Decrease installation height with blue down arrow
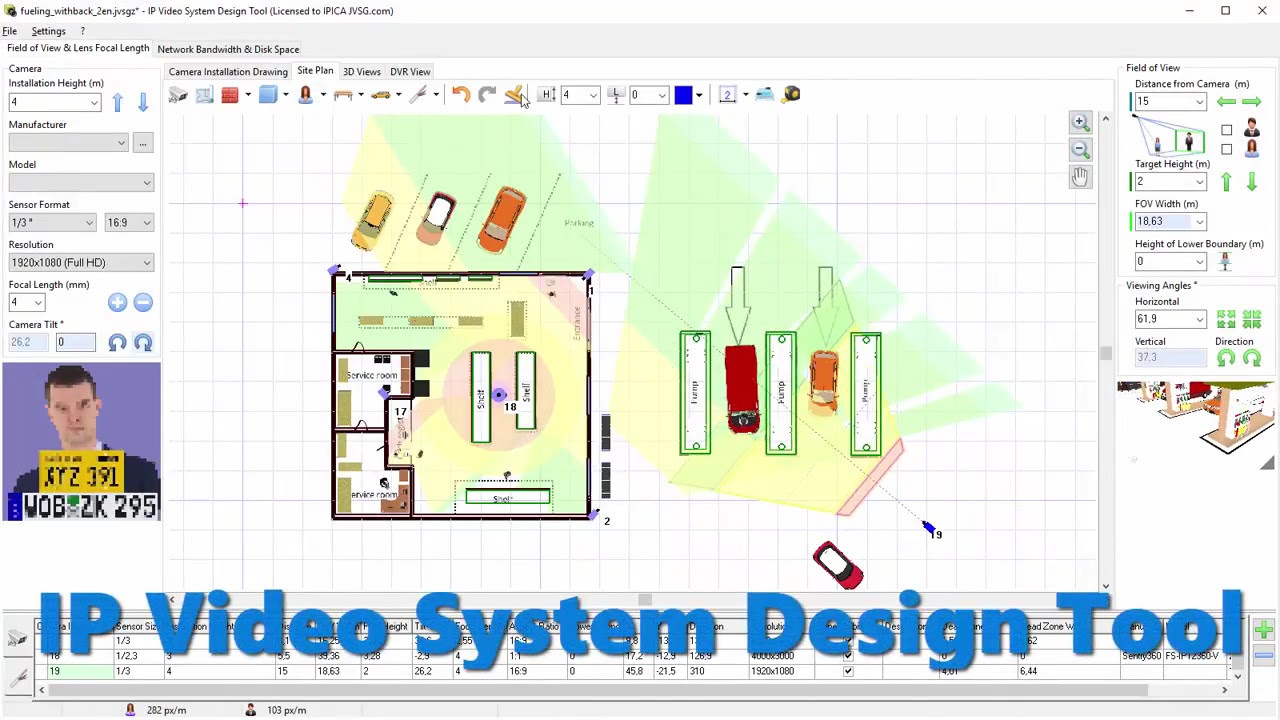Screen dimensions: 1280x720 click(x=142, y=102)
